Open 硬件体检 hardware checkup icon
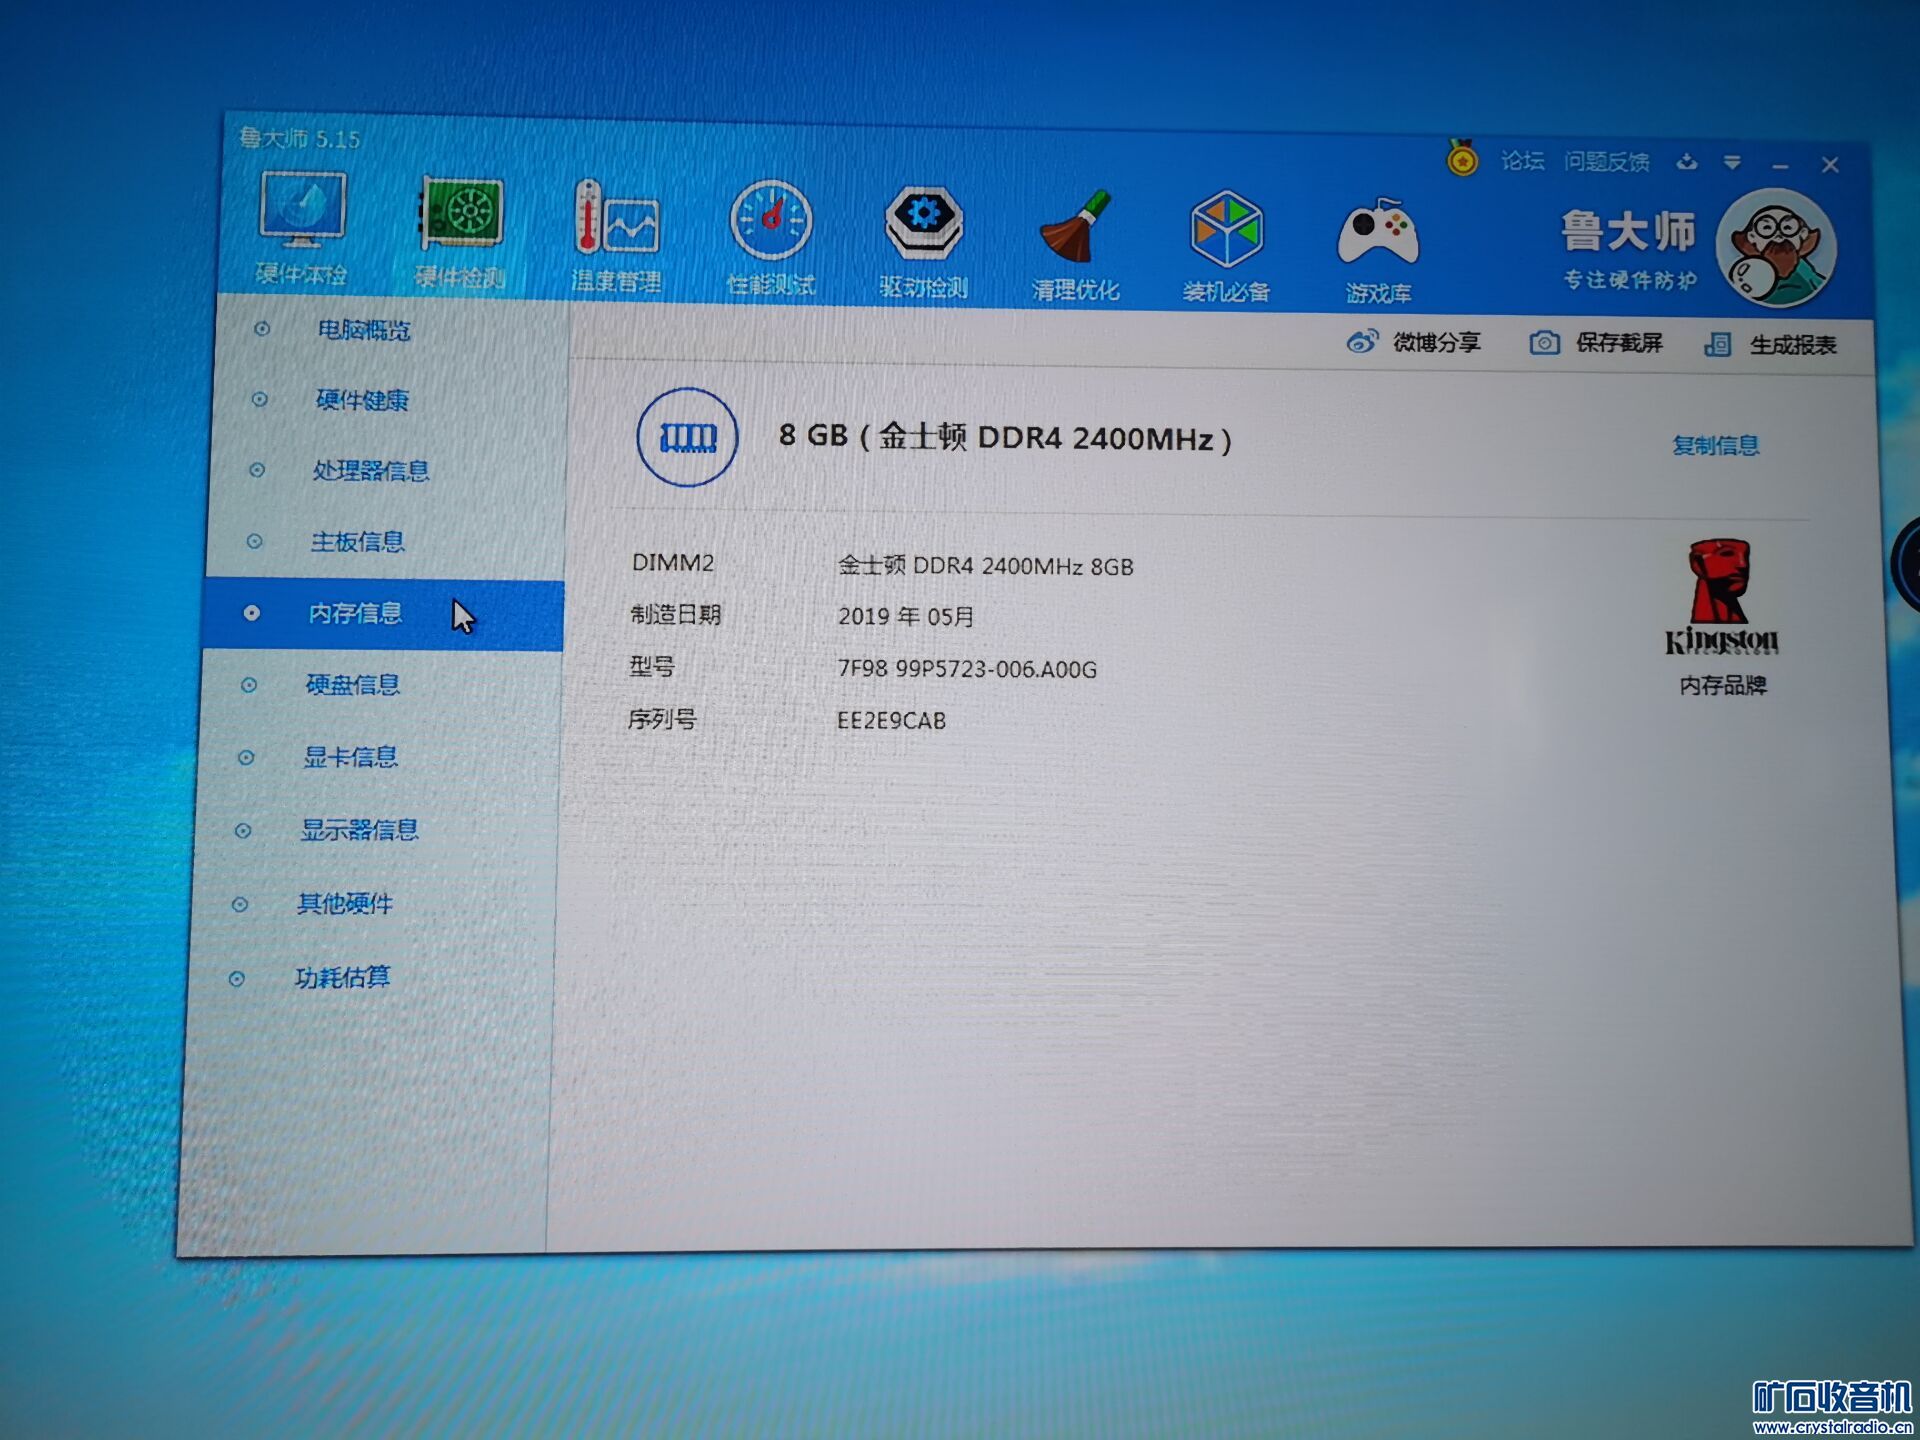Screen dimensions: 1920x1440 point(301,228)
